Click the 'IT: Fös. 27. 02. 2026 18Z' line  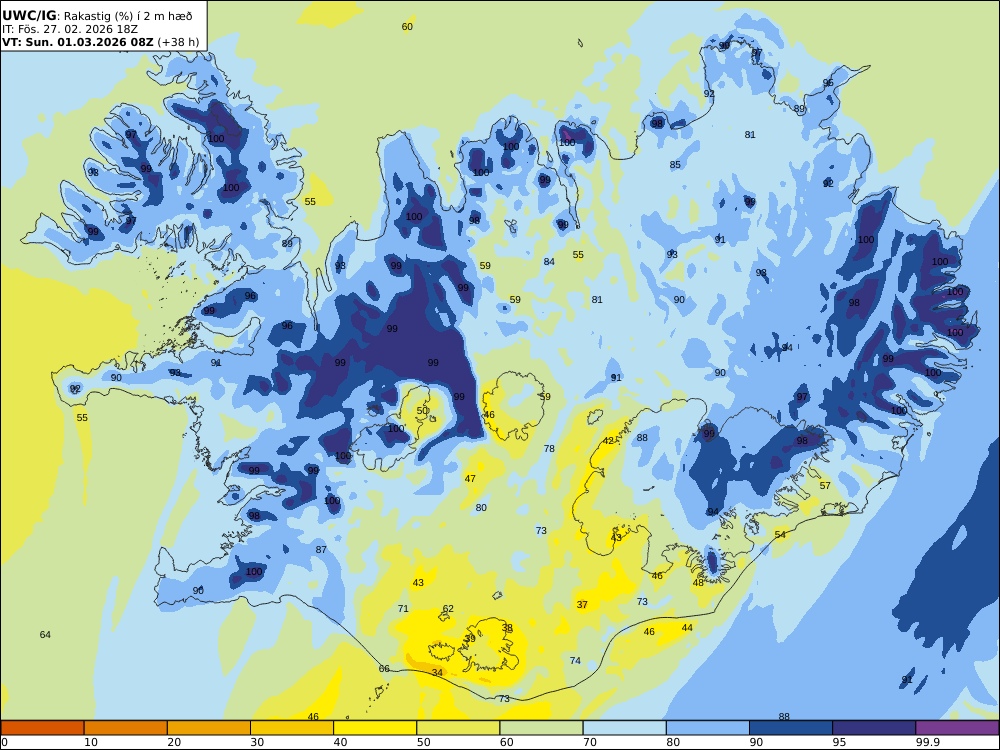point(70,29)
